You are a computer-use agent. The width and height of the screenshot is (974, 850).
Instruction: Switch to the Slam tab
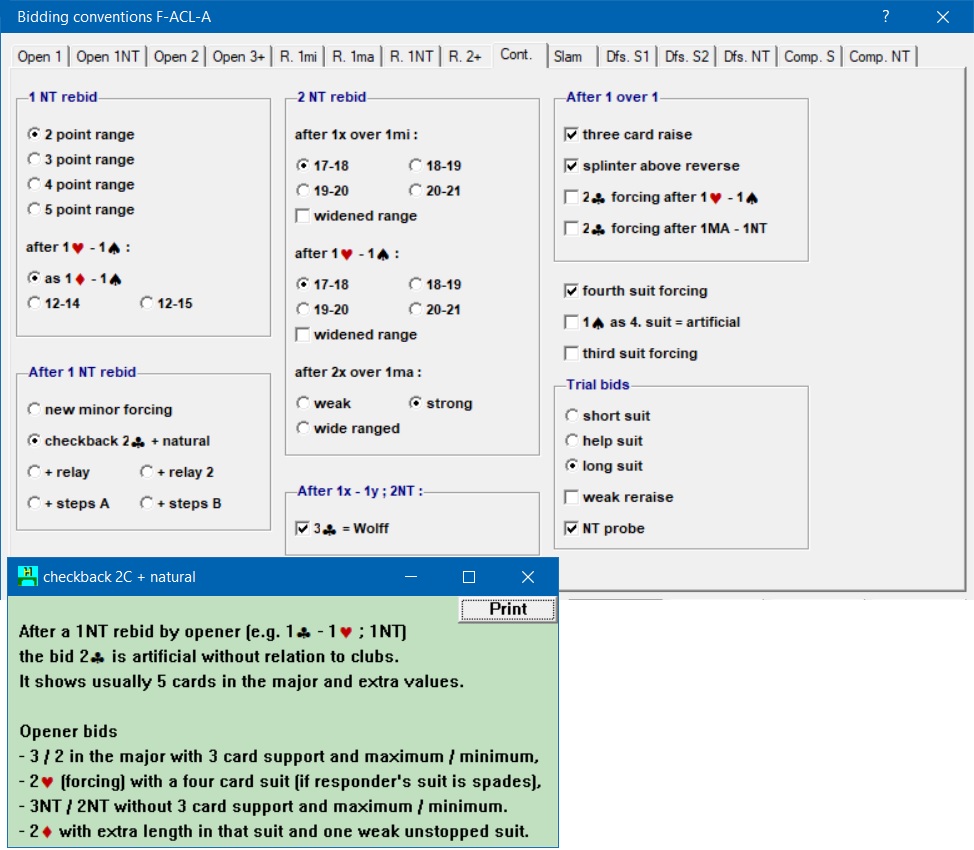[568, 57]
